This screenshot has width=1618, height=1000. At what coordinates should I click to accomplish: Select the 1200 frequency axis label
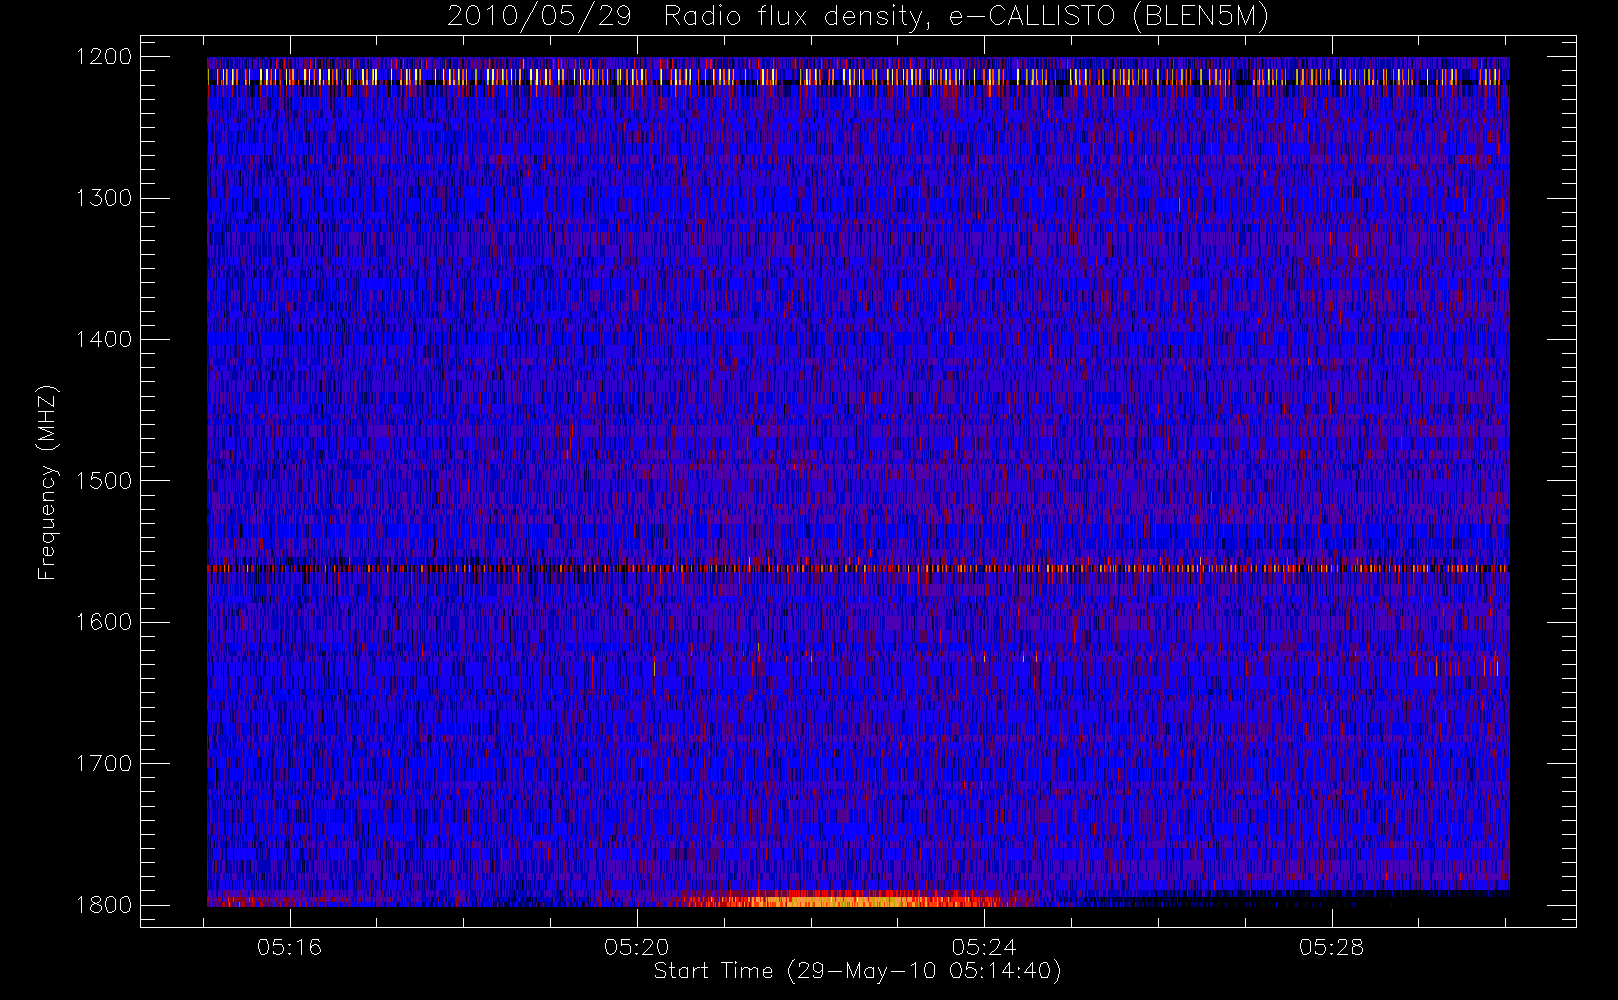104,57
